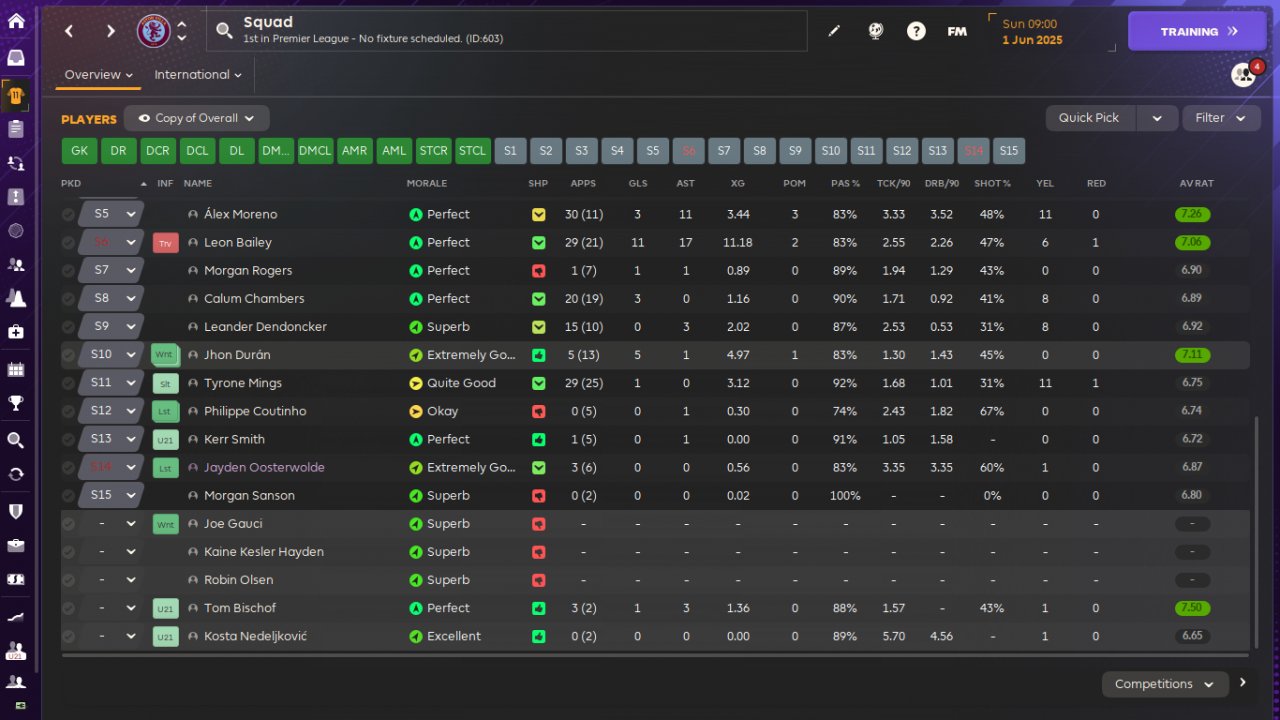Image resolution: width=1280 pixels, height=720 pixels.
Task: Click Álex Moreno's 7.26 average rating pill
Action: click(x=1193, y=214)
